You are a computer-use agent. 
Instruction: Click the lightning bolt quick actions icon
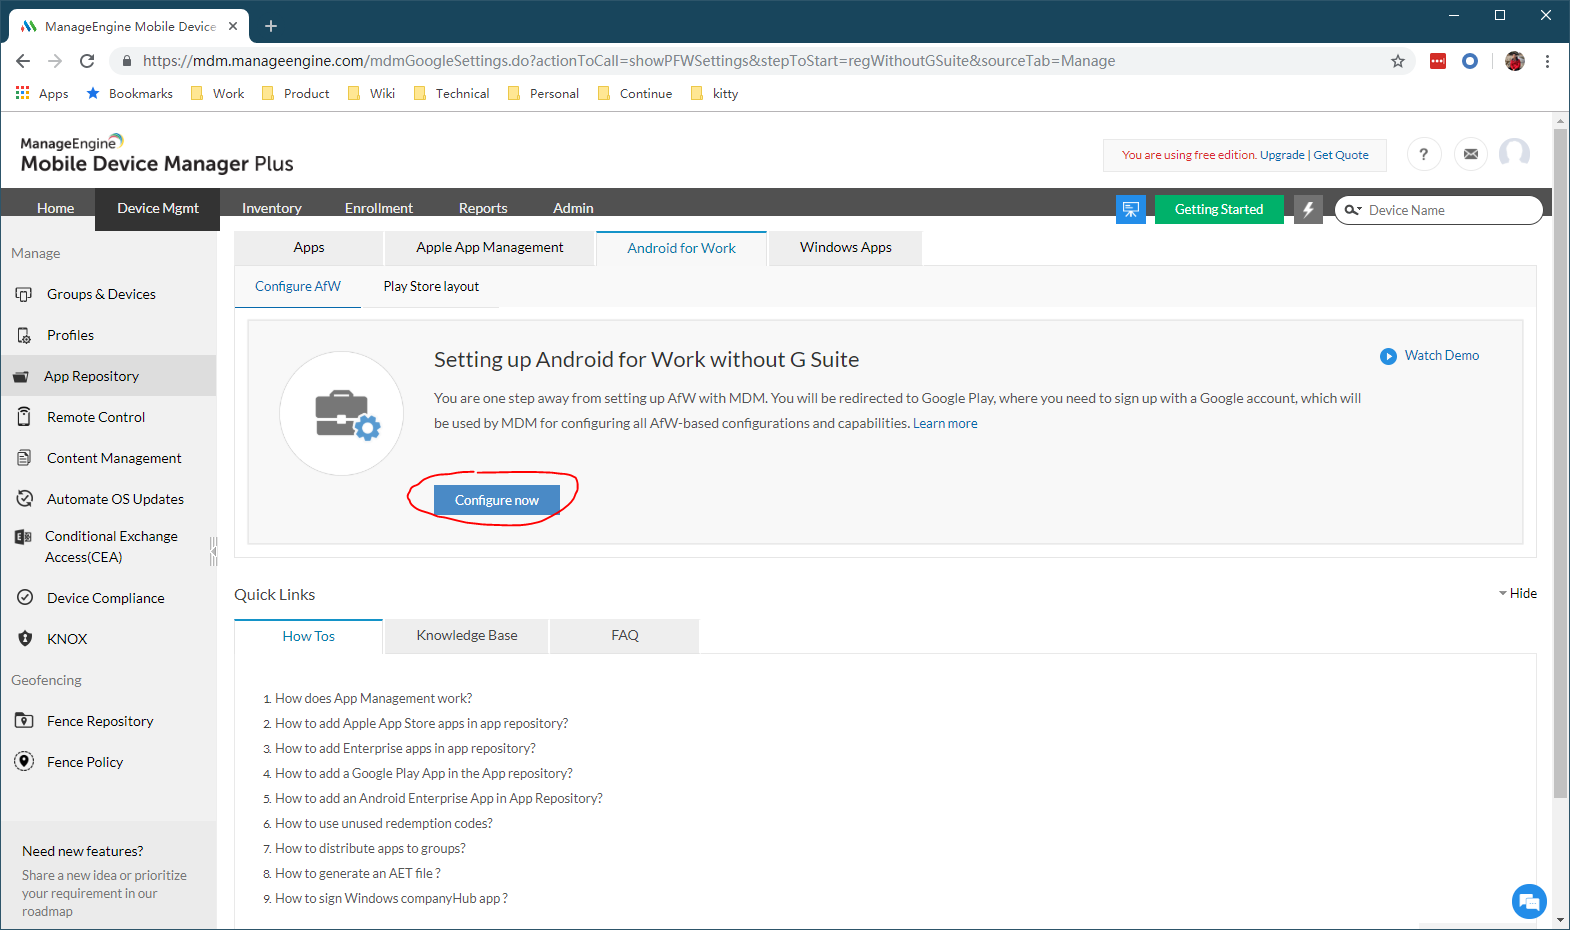1308,209
